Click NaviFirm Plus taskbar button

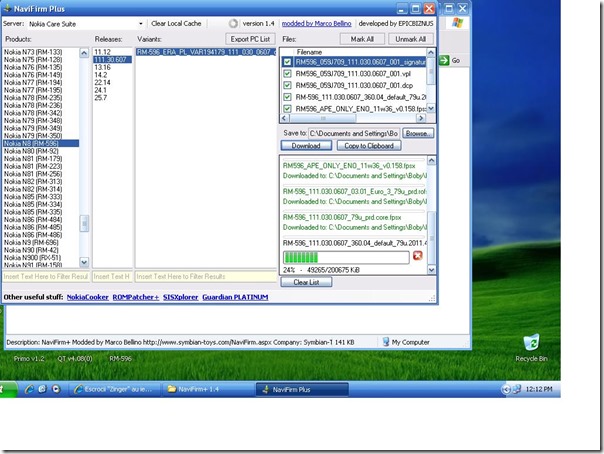point(302,389)
